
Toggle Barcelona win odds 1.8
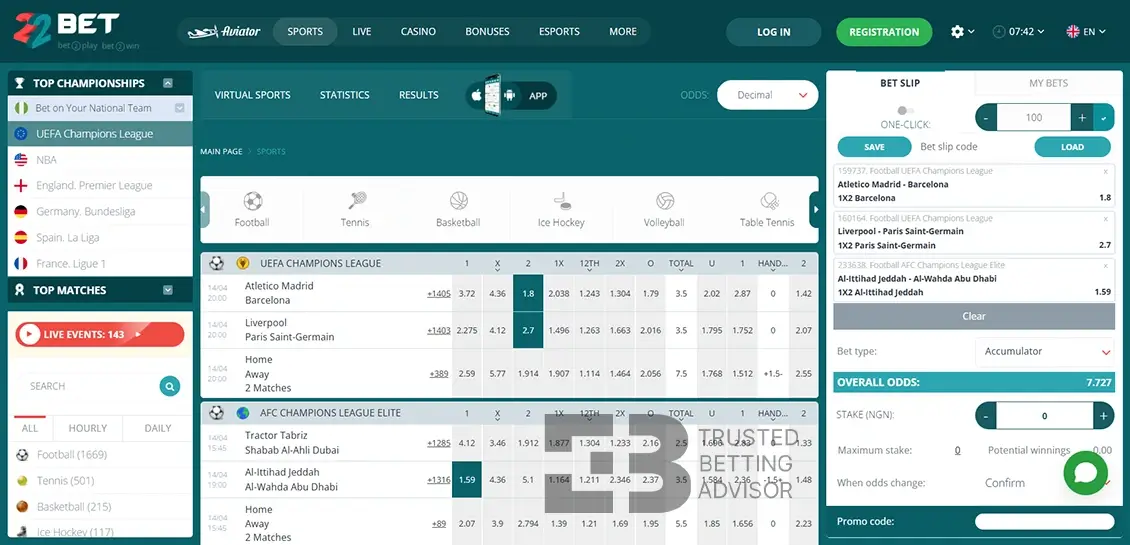[x=528, y=293]
